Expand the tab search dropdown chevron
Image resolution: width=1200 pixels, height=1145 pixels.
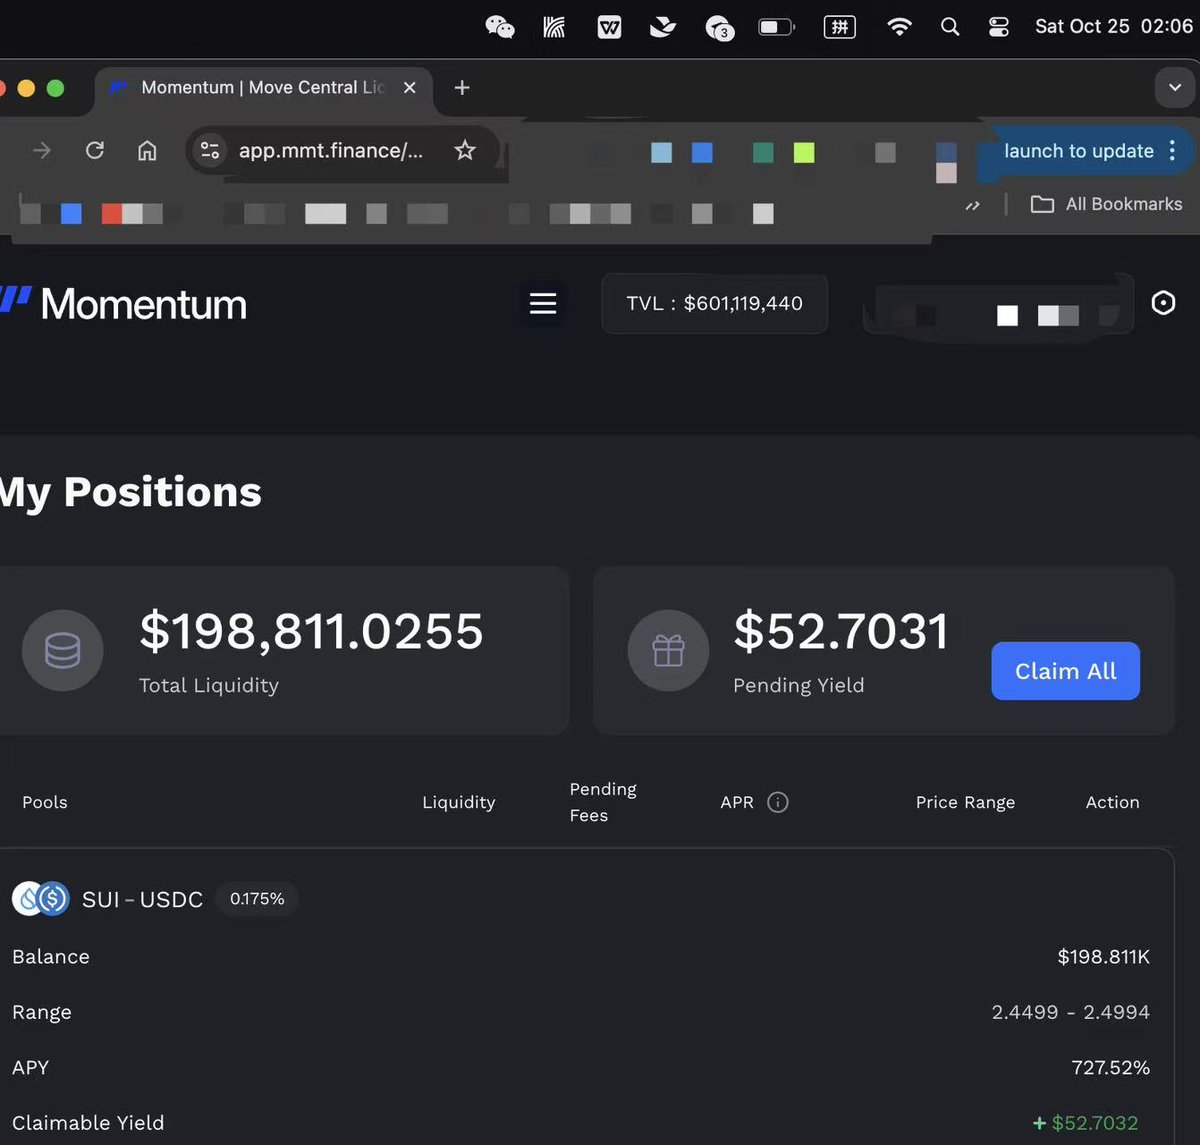click(1175, 88)
